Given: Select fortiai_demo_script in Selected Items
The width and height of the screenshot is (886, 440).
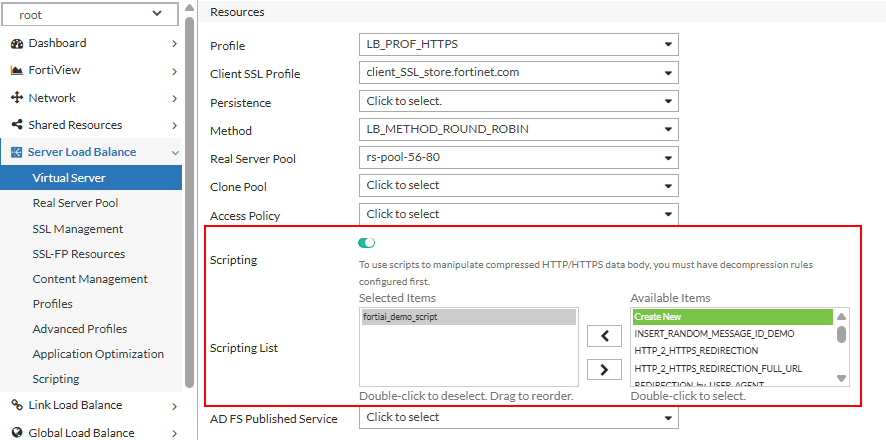Looking at the screenshot, I should pyautogui.click(x=468, y=317).
